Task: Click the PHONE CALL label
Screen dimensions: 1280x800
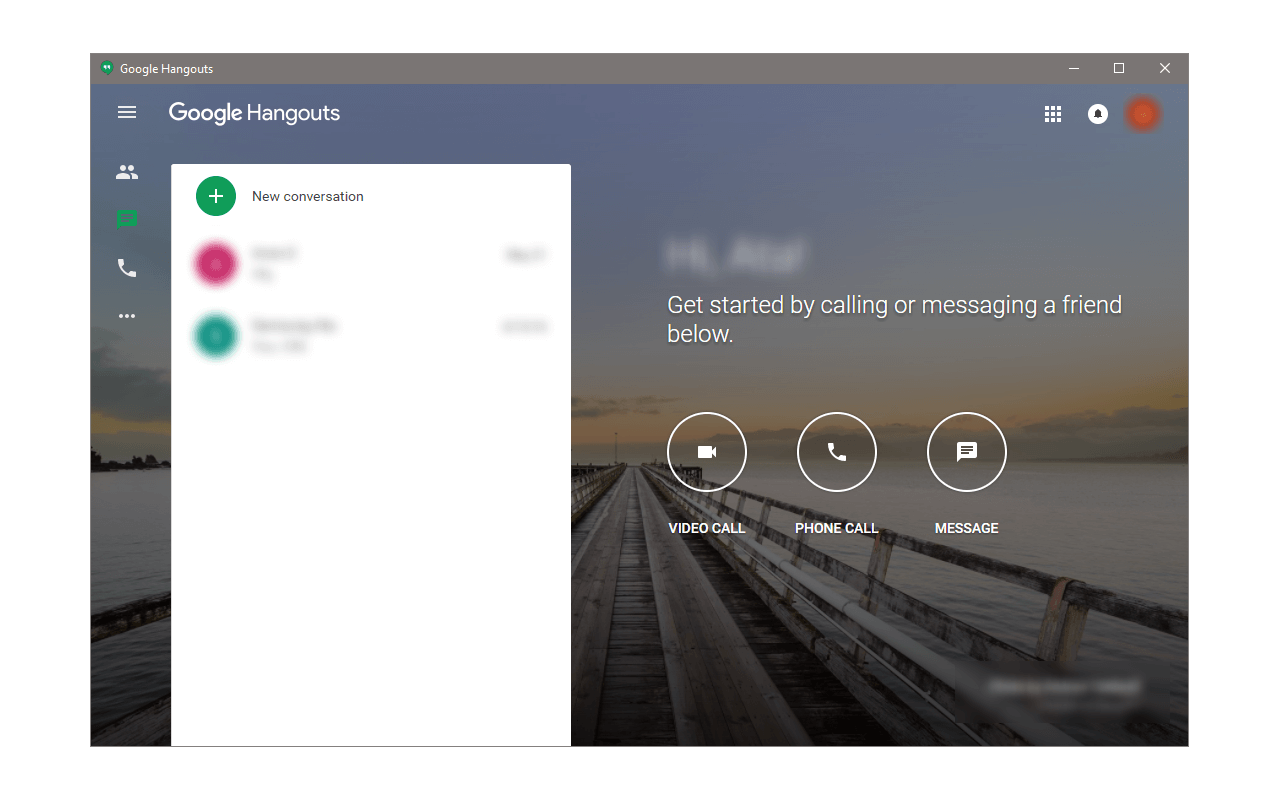Action: point(837,528)
